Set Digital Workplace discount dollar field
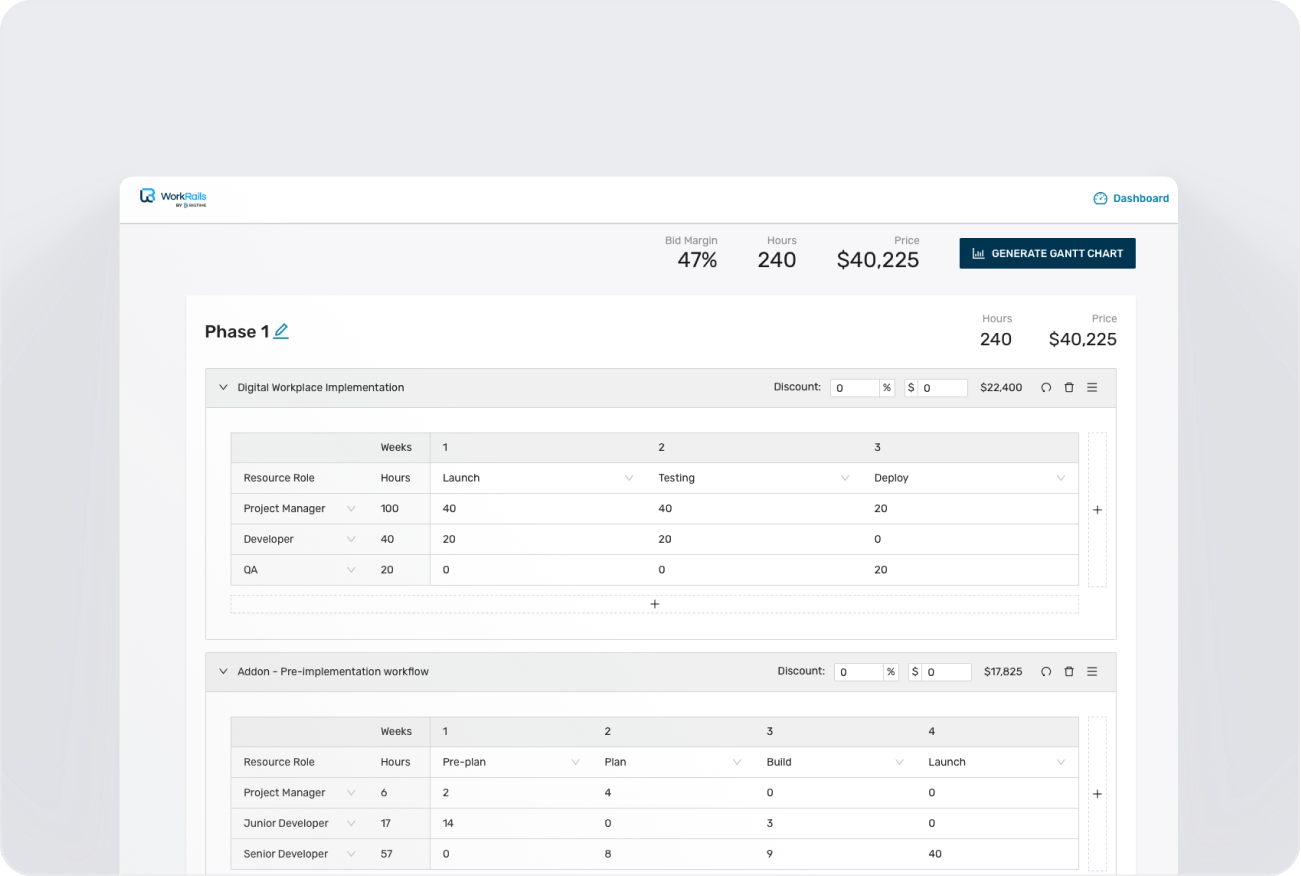1301x876 pixels. pos(943,388)
